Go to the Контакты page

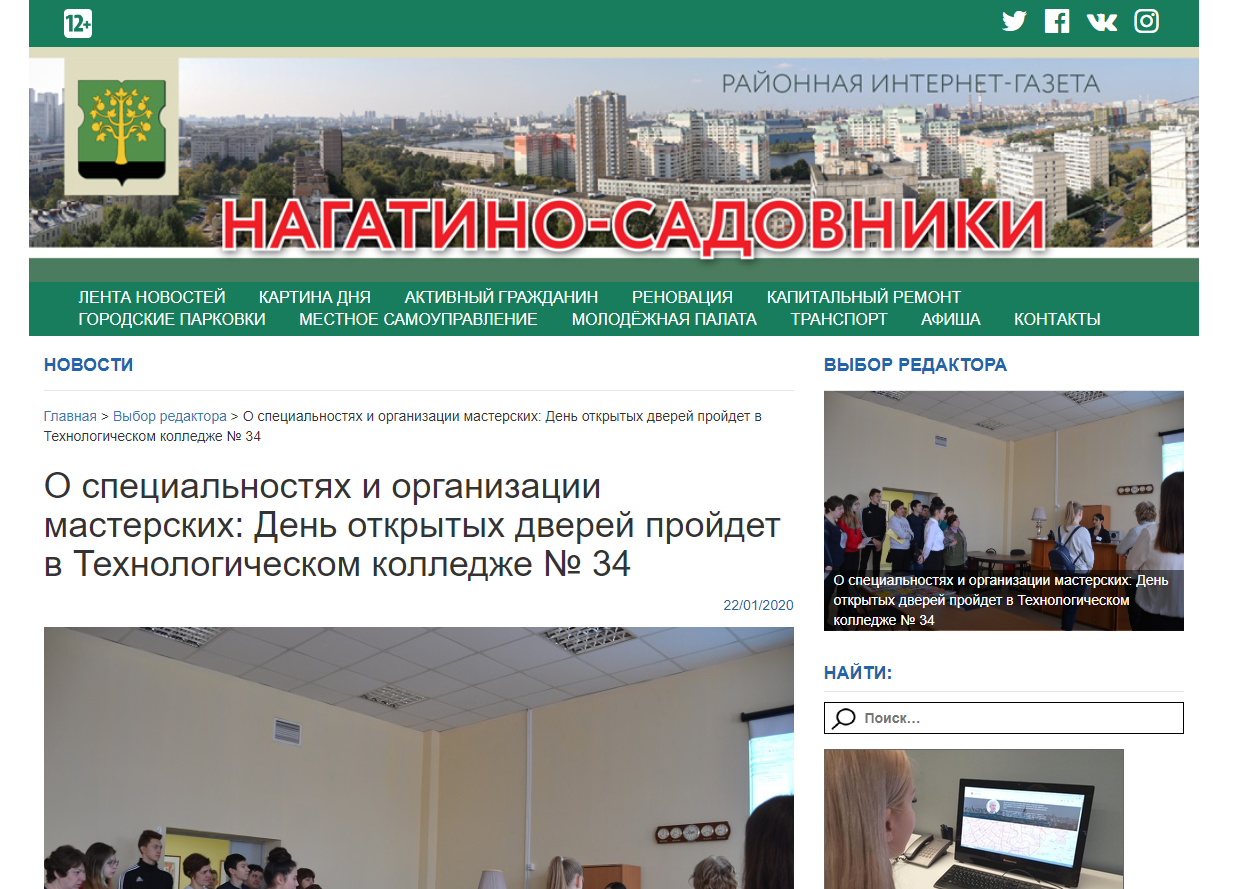(1057, 319)
